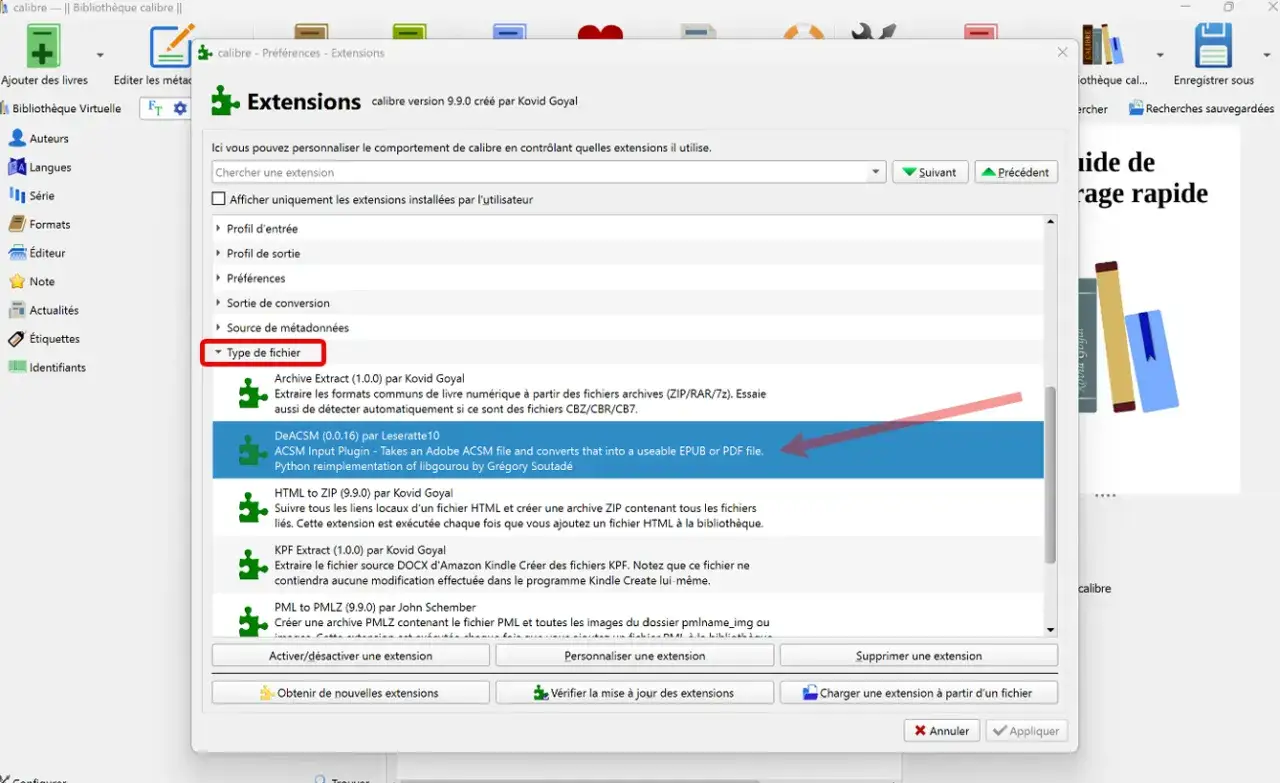
Task: Click the Enregistrer sous floppy disk icon
Action: (1213, 46)
